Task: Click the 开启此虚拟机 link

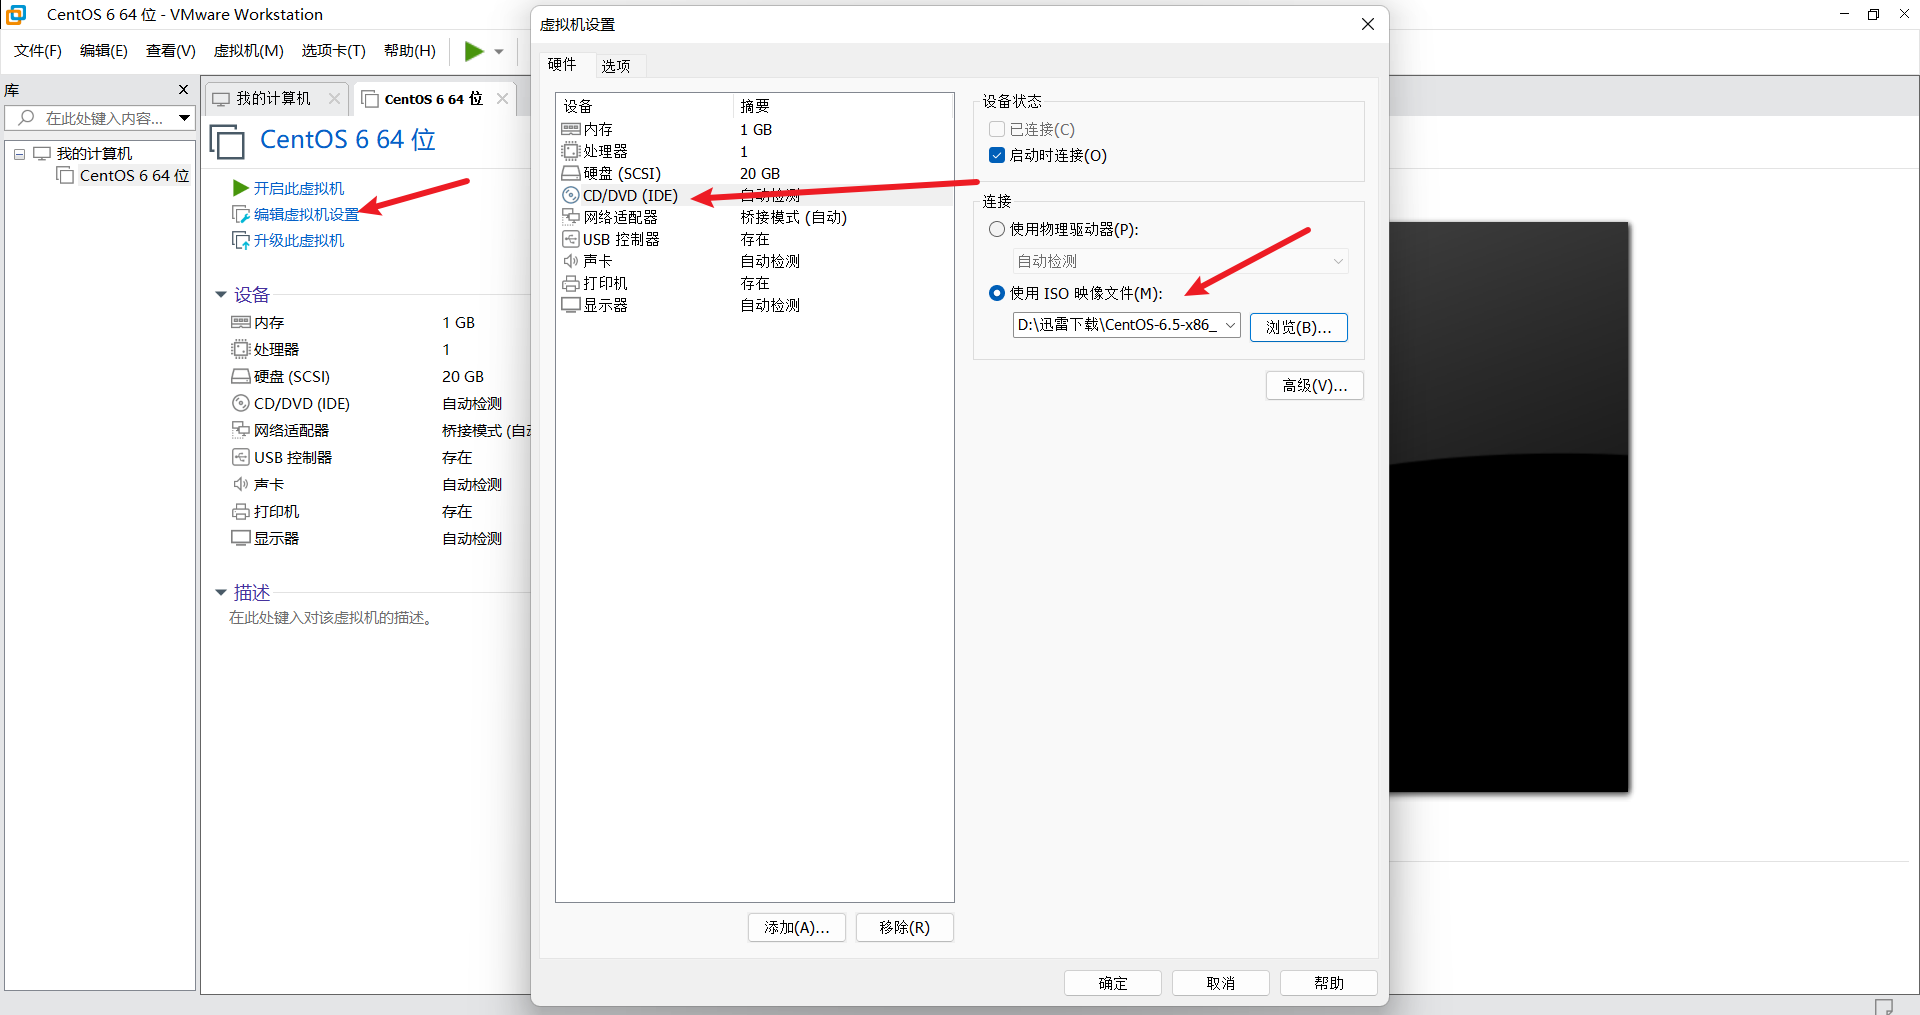Action: 298,188
